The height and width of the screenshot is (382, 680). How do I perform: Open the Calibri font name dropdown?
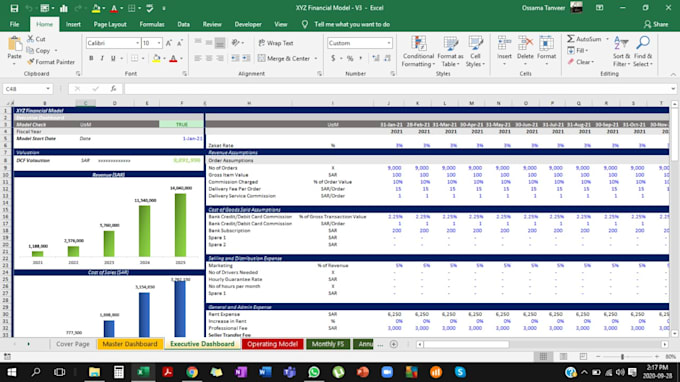point(137,43)
